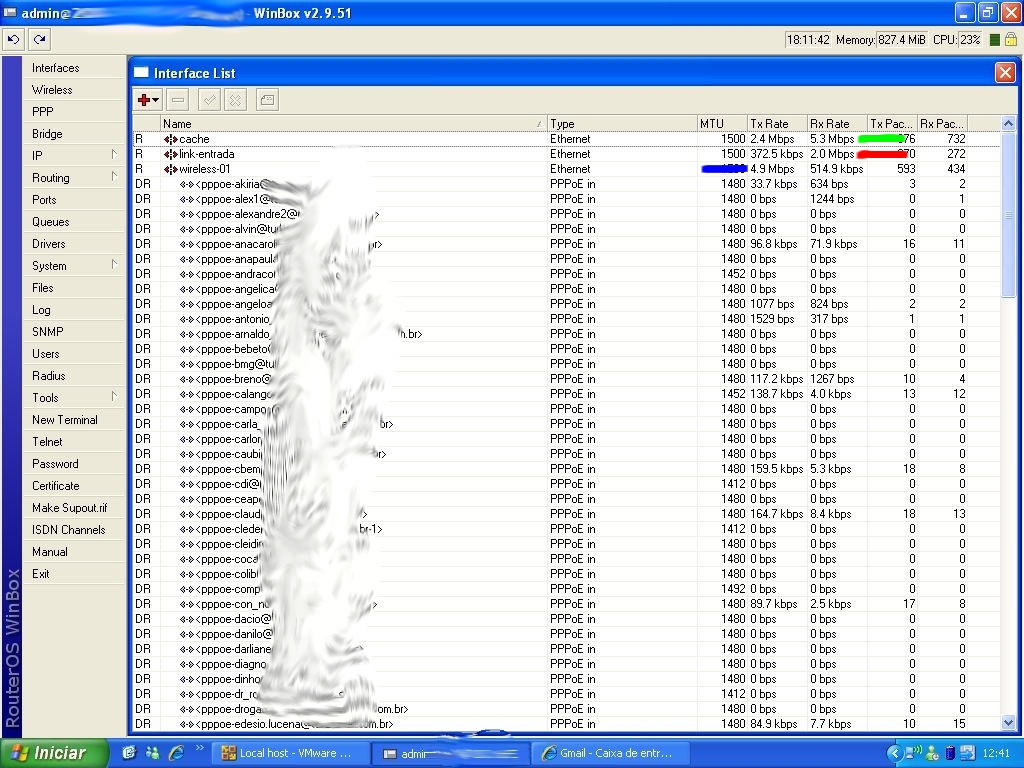Click the Remove minus toolbar button
The height and width of the screenshot is (768, 1024).
(178, 100)
